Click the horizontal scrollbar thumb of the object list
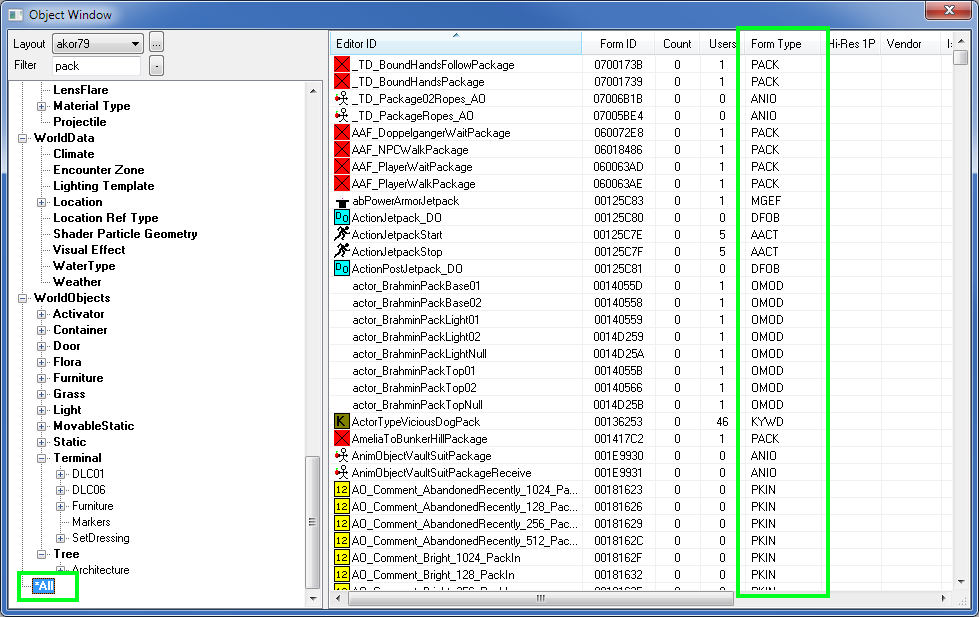Image resolution: width=979 pixels, height=617 pixels. pyautogui.click(x=541, y=598)
